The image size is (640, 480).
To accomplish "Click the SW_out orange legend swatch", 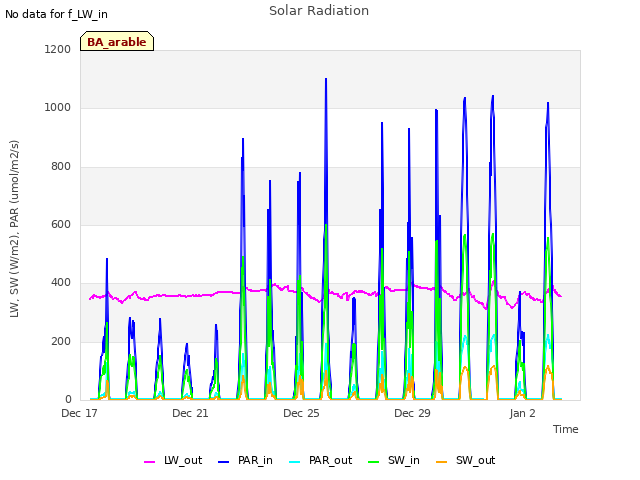I will [441, 462].
